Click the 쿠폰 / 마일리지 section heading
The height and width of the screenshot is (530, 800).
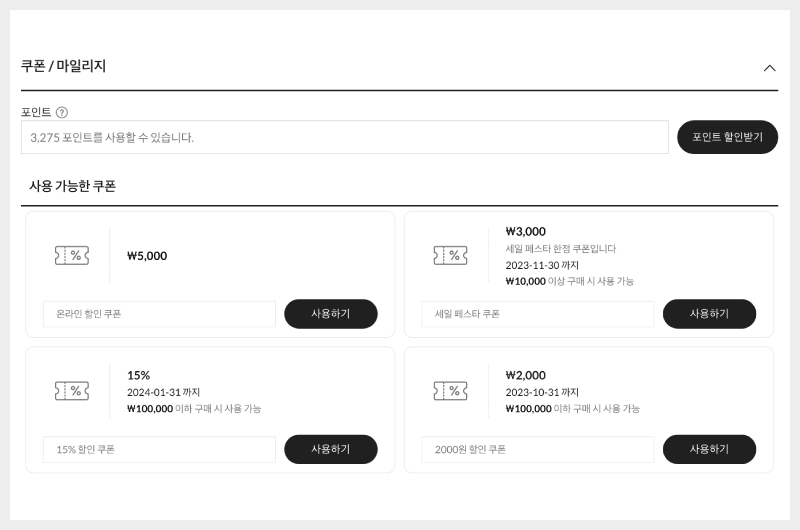click(63, 66)
